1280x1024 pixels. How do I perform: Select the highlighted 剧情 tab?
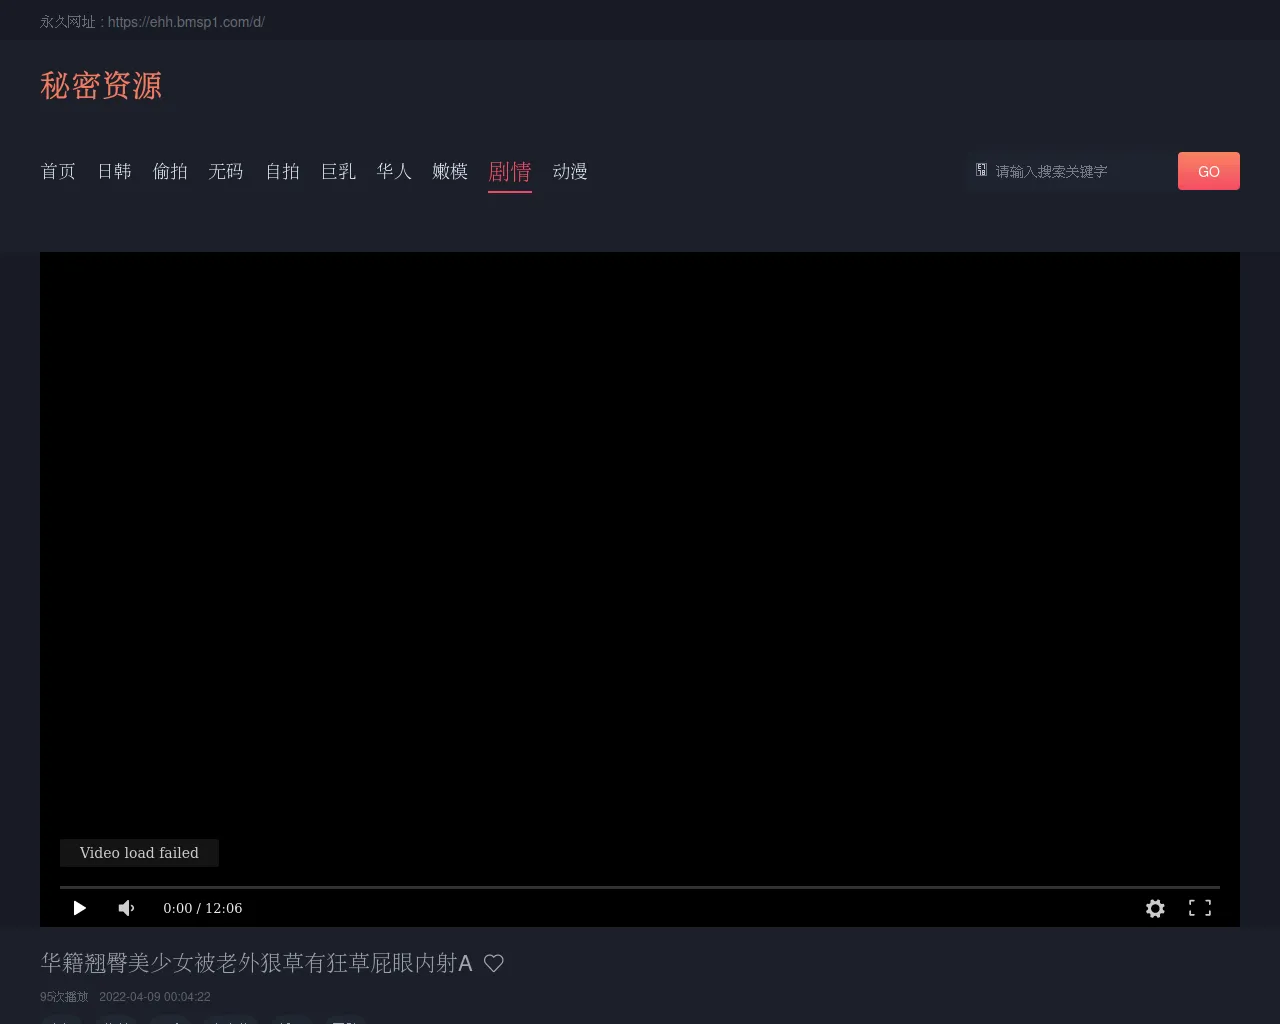510,172
